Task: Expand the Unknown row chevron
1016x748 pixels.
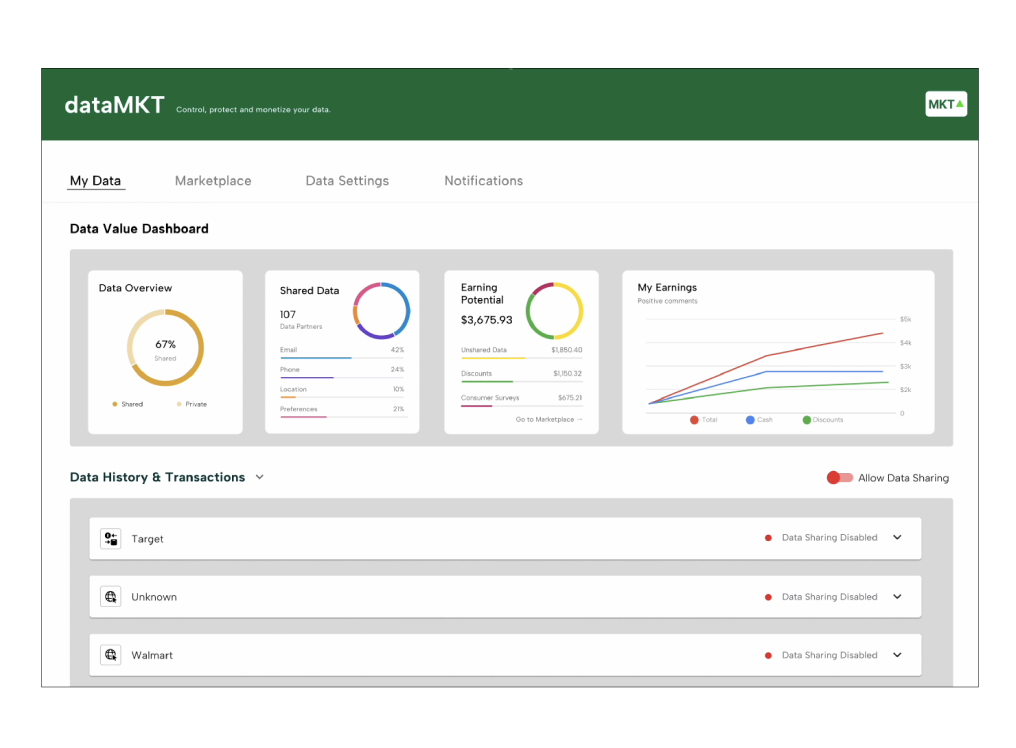Action: (897, 597)
